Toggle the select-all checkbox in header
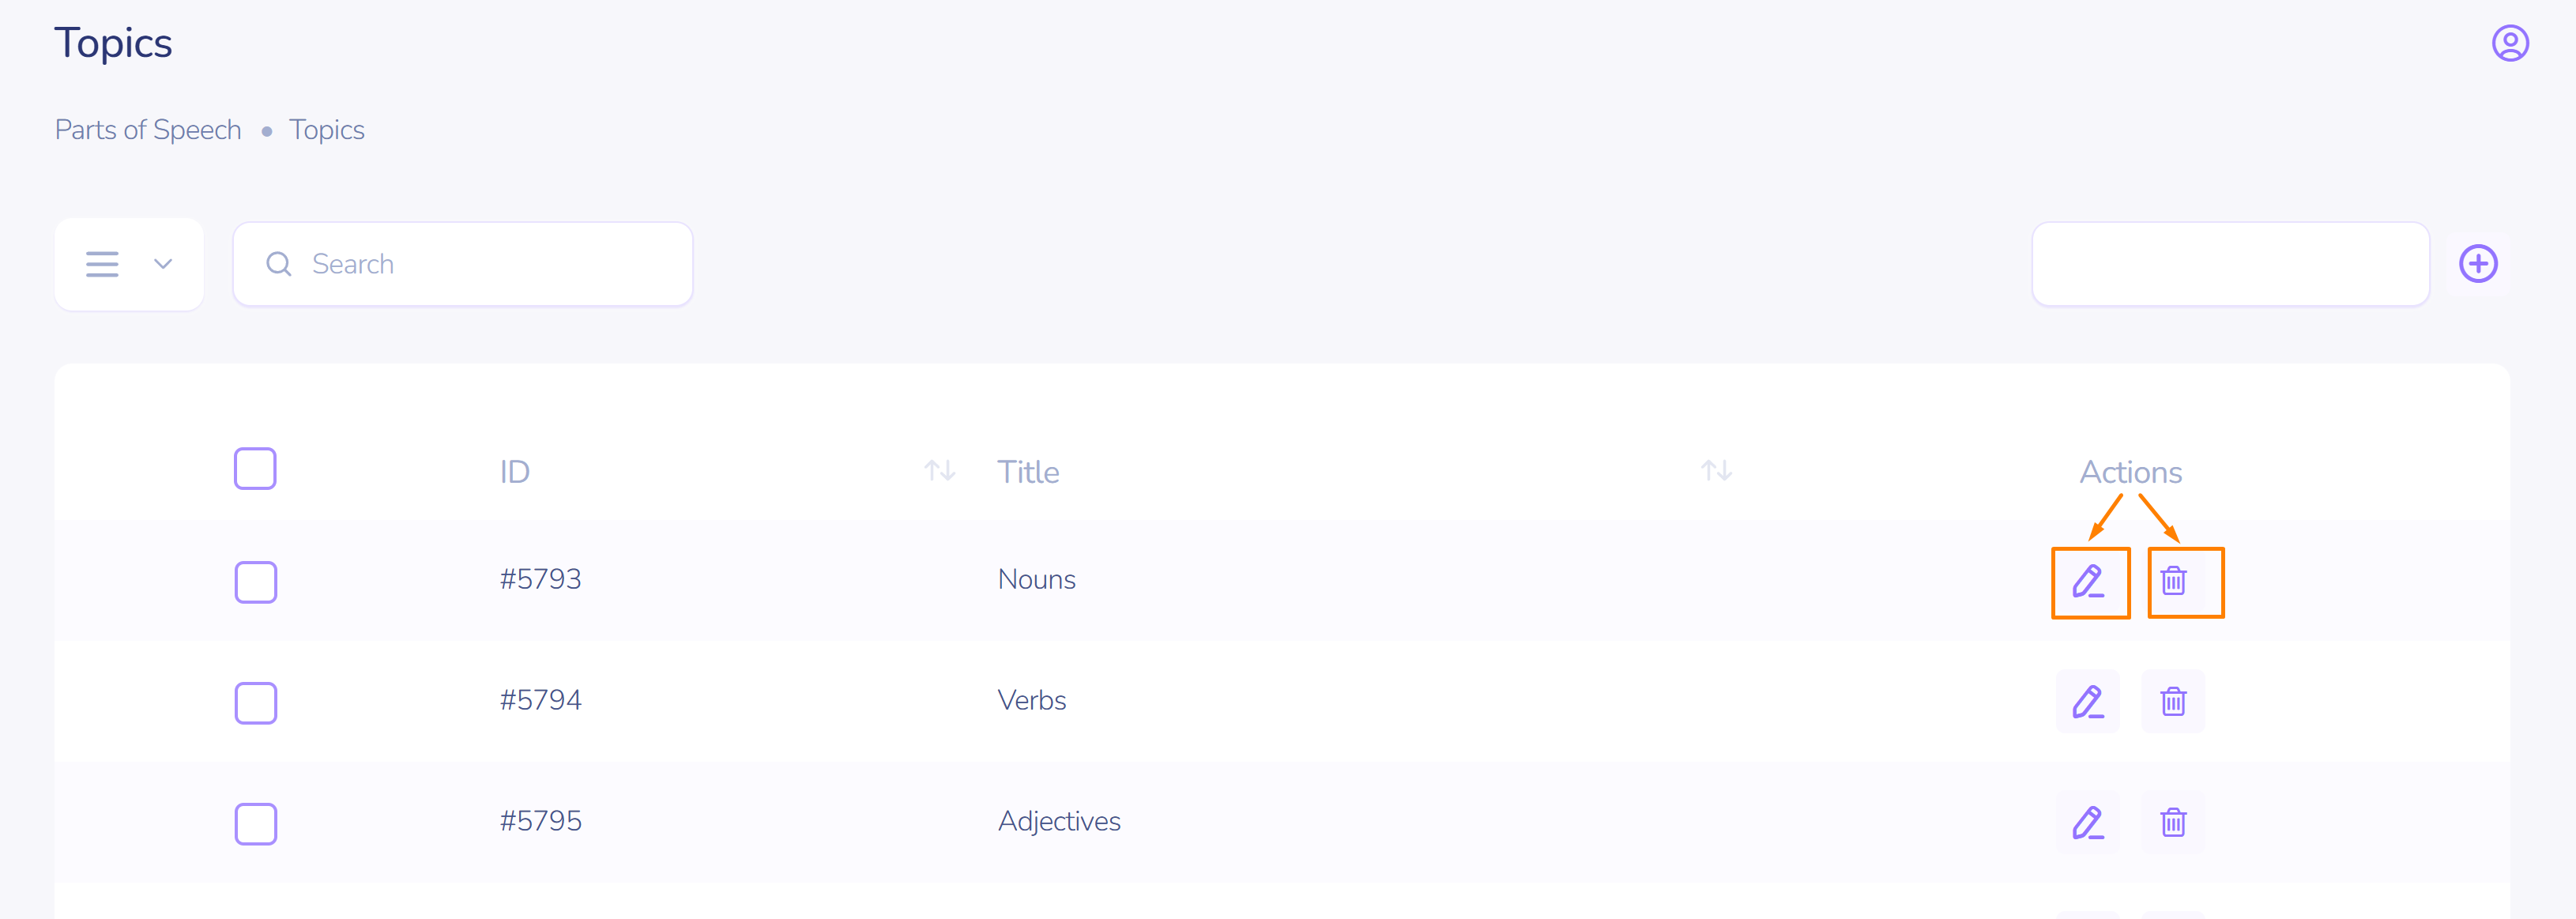This screenshot has width=2576, height=919. click(255, 469)
